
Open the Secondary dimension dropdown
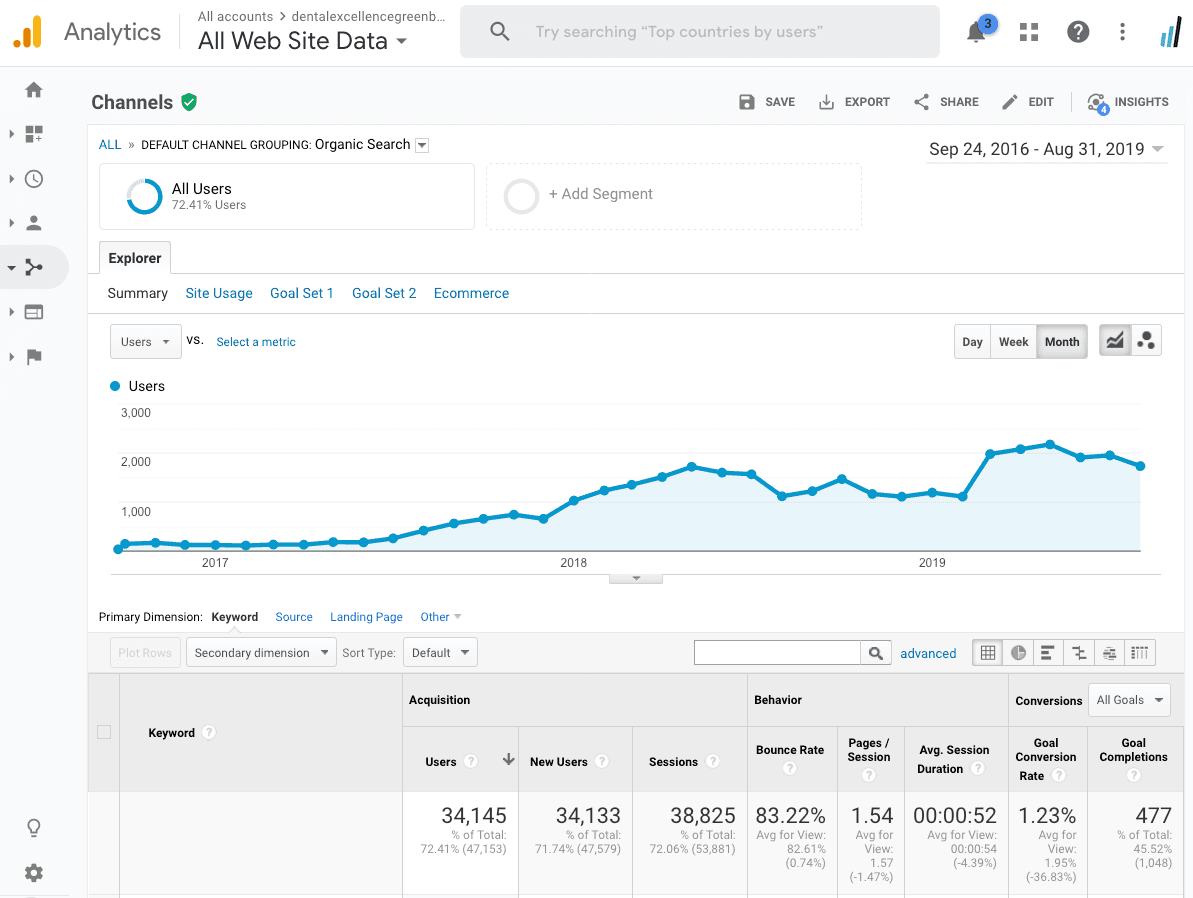click(261, 651)
